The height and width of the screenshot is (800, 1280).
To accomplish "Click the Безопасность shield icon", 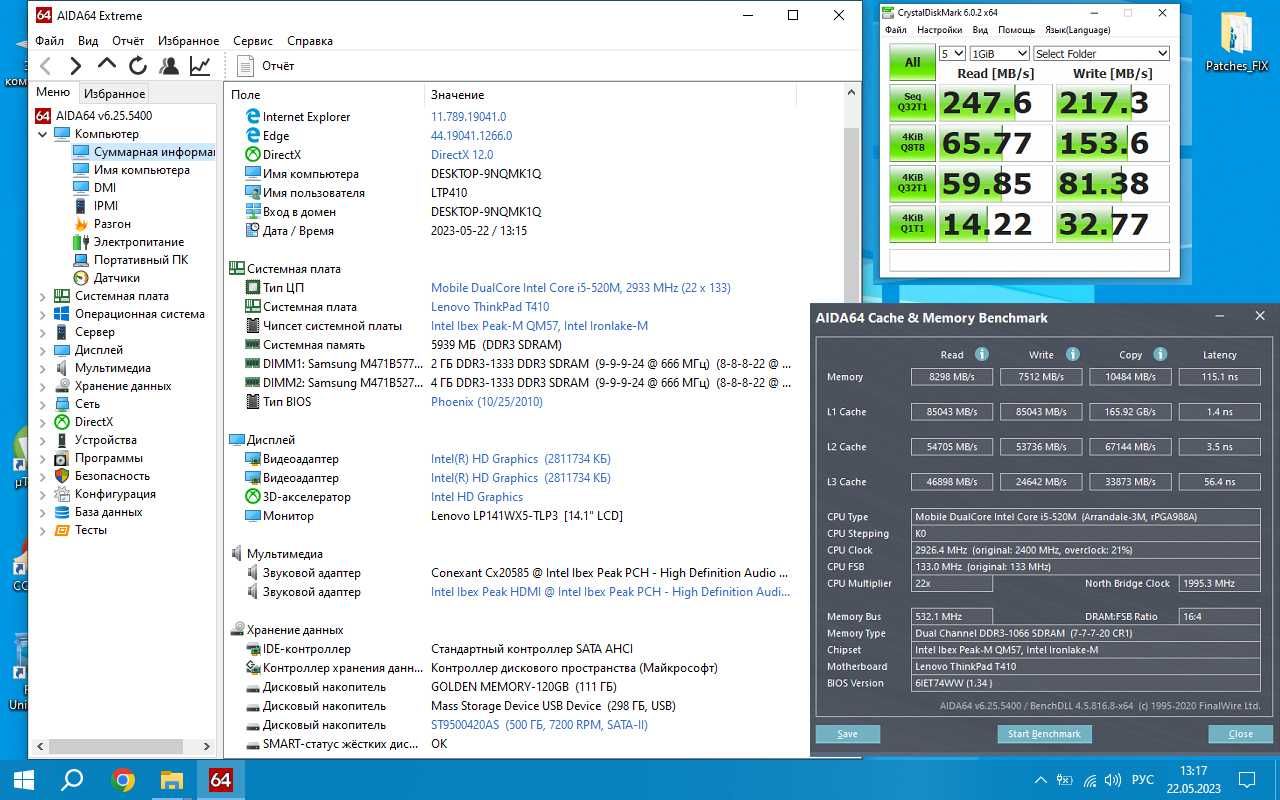I will click(x=62, y=476).
